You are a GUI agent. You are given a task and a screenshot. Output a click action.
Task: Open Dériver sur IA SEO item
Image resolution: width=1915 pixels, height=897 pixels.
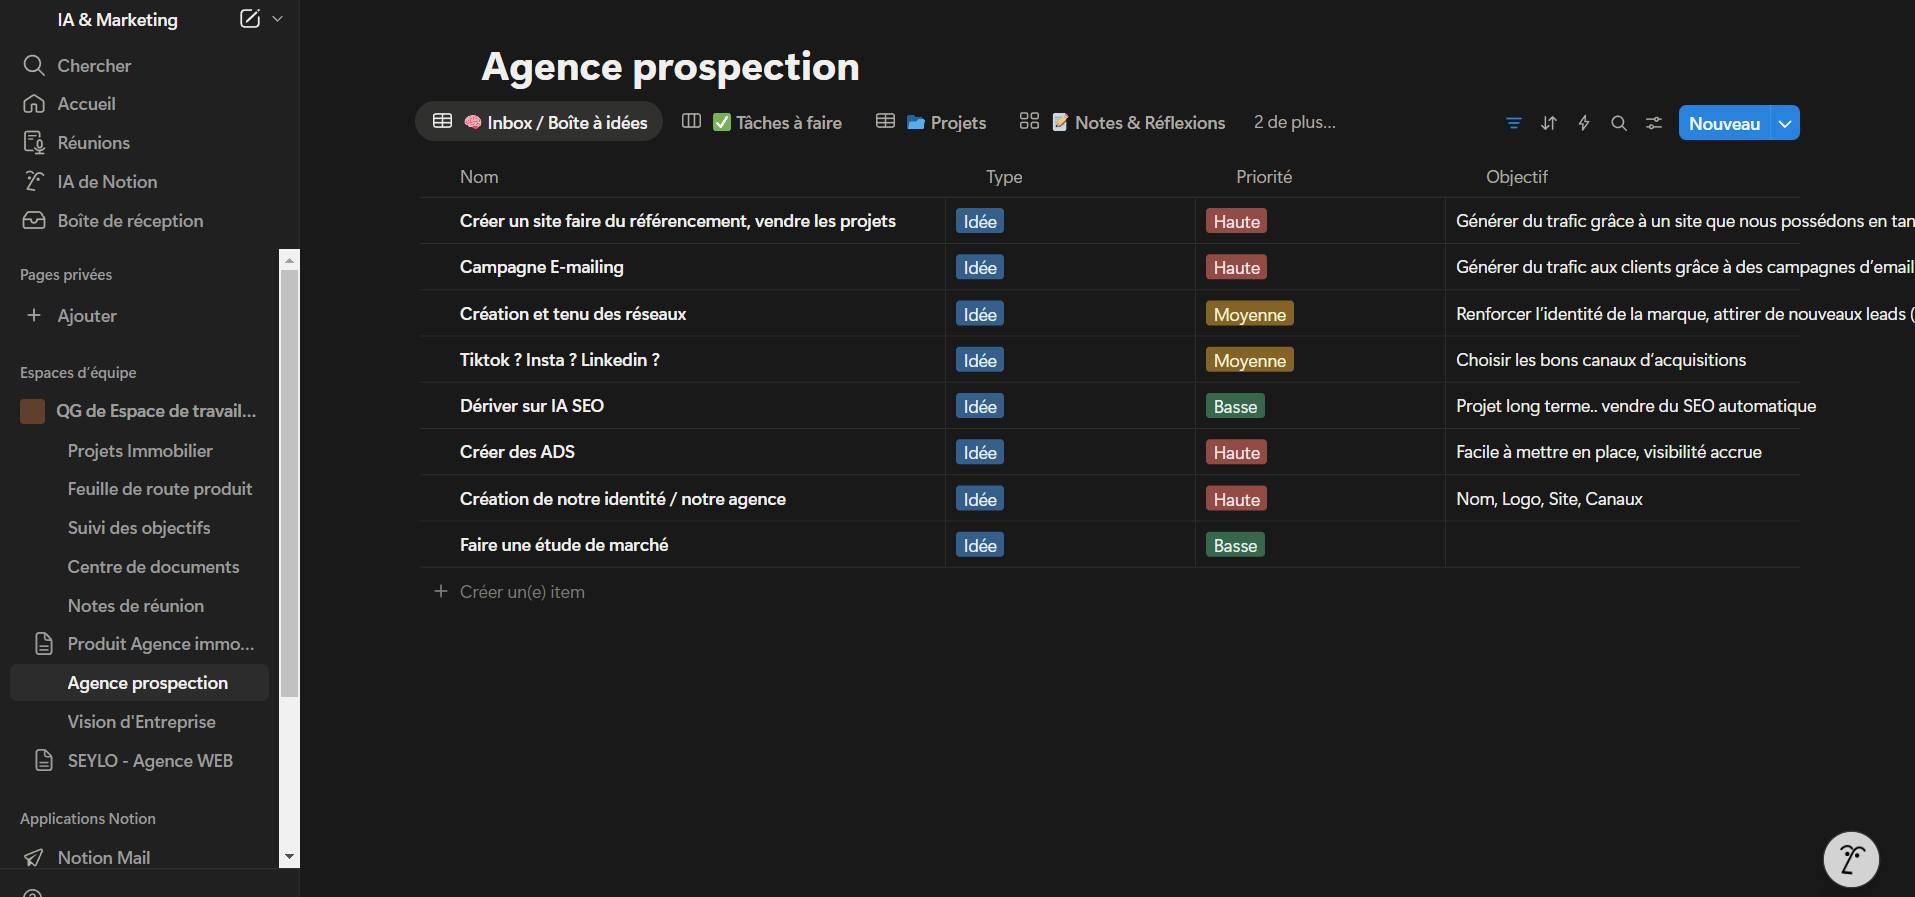[532, 406]
